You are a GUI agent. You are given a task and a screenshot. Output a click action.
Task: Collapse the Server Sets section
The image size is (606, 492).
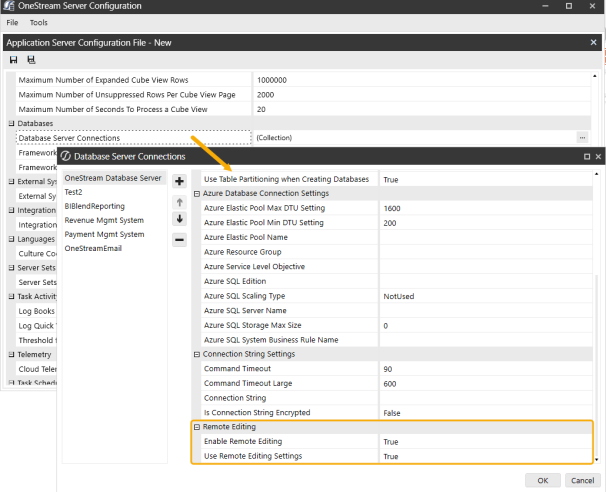(12, 267)
